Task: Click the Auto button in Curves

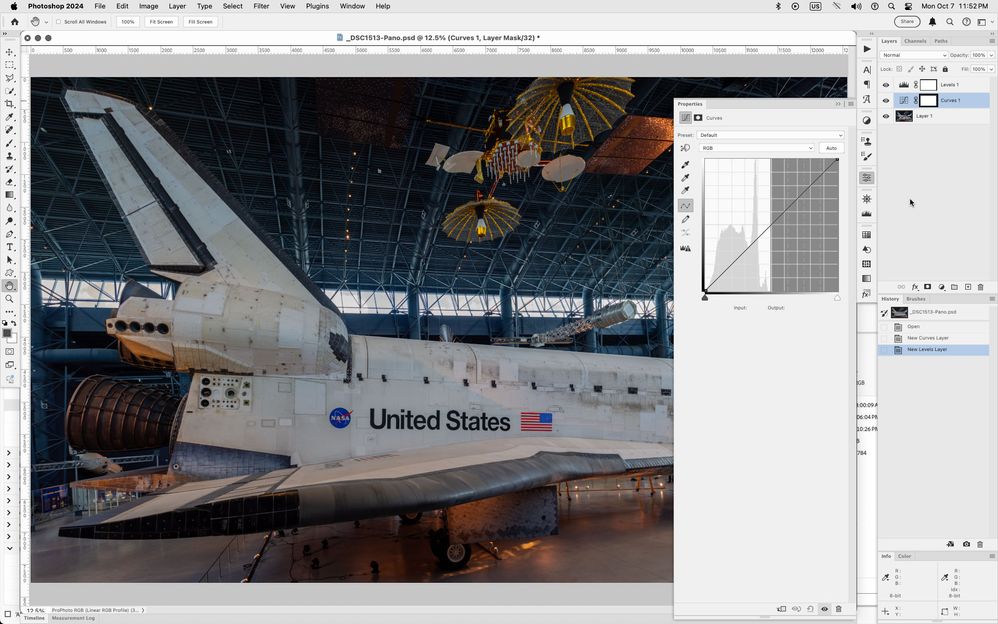Action: tap(831, 148)
